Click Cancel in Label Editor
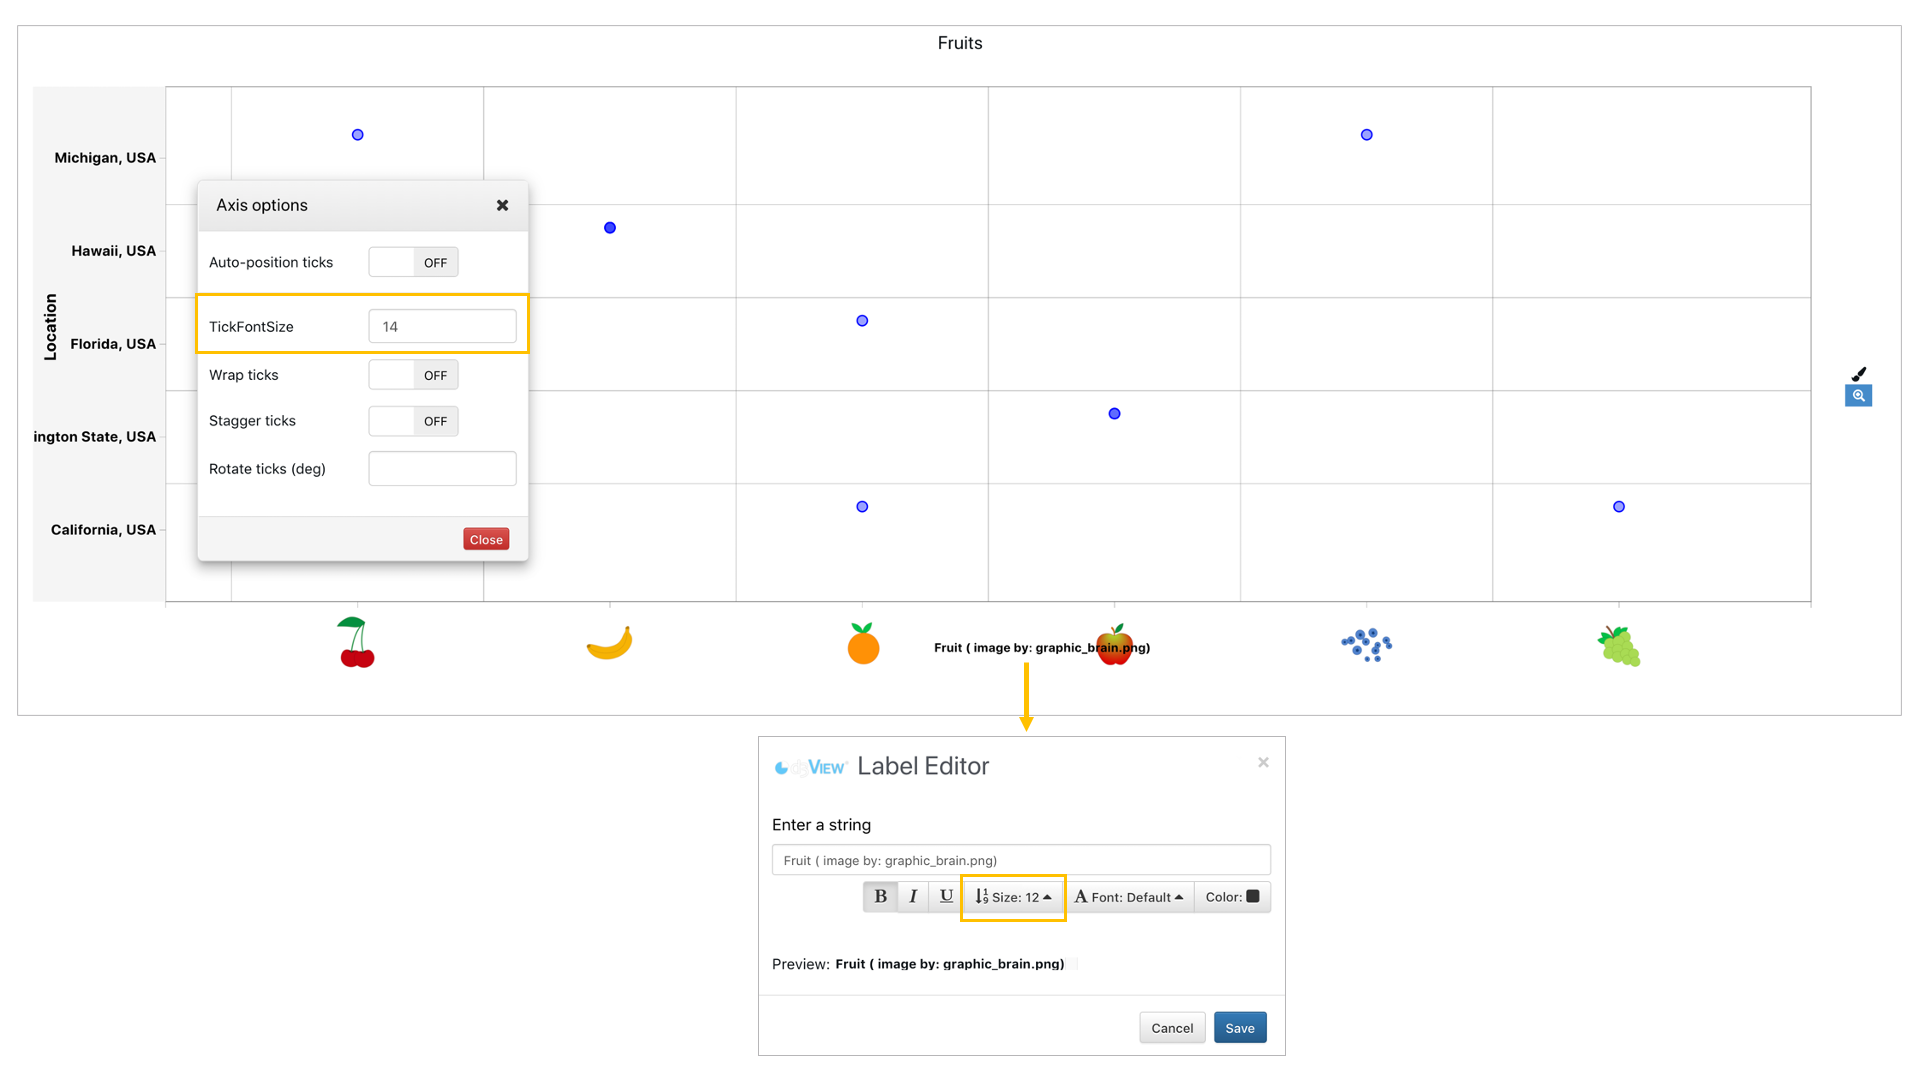Viewport: 1920px width, 1080px height. tap(1171, 1028)
